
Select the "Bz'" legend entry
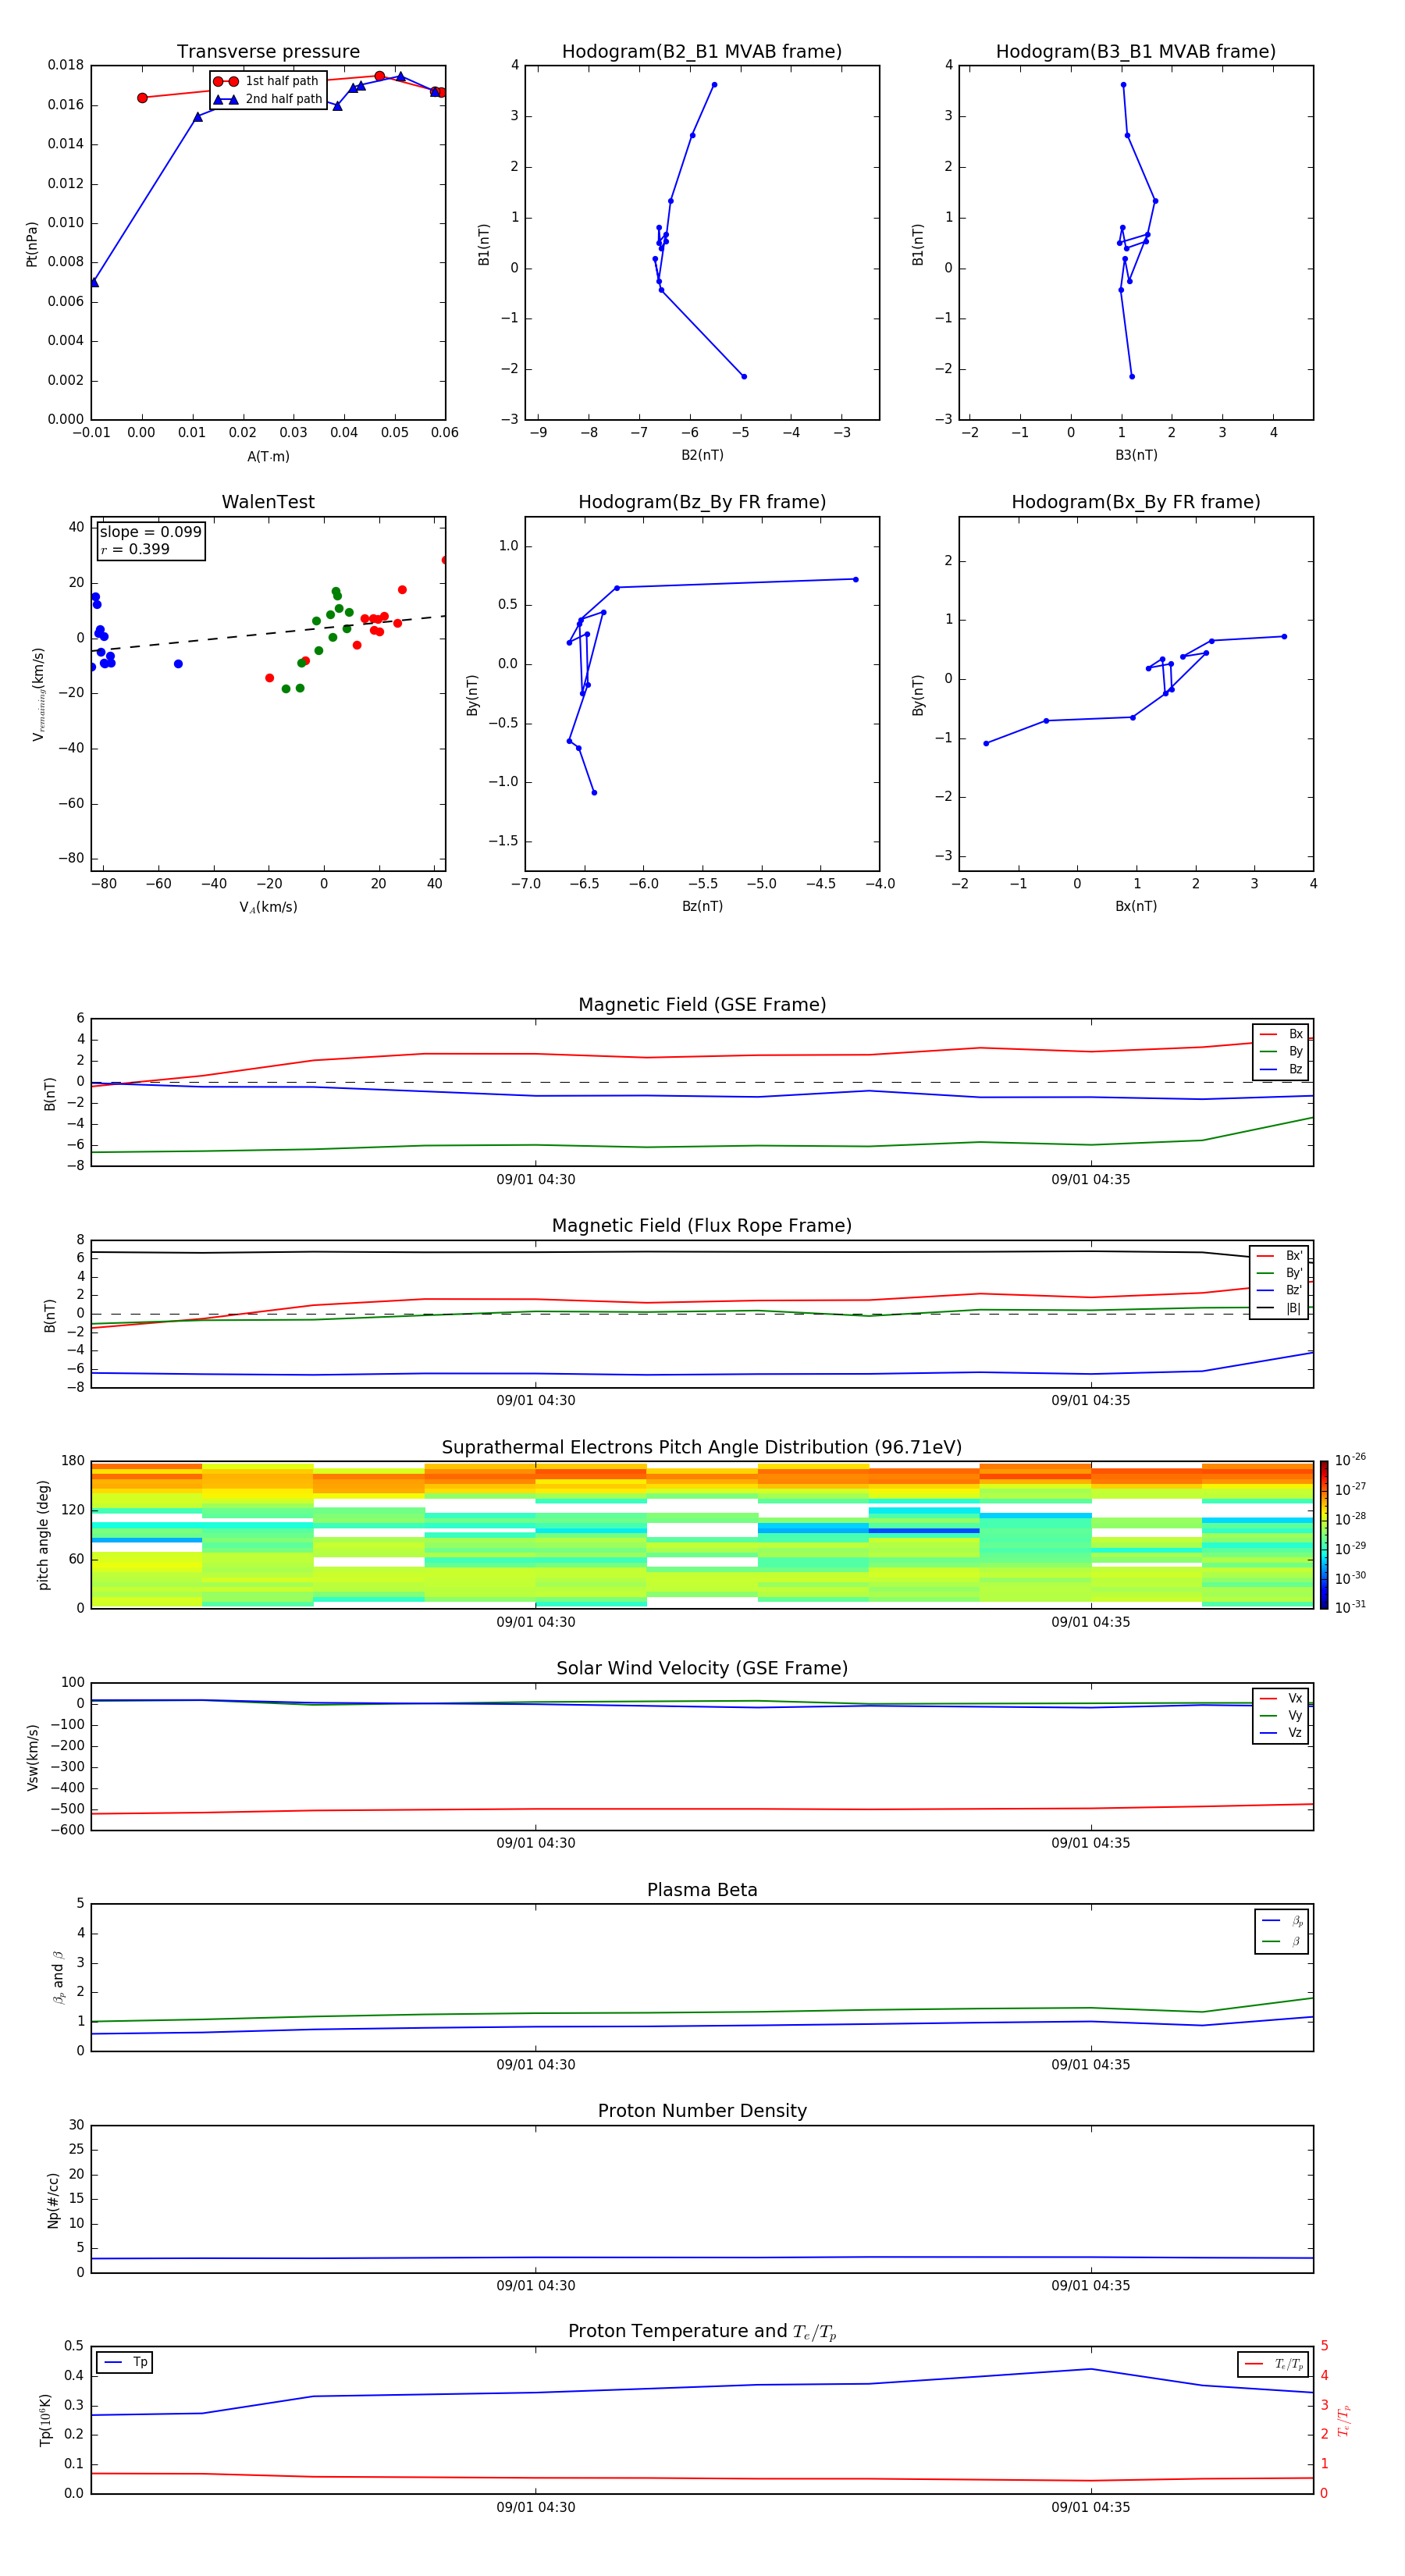(1279, 1290)
